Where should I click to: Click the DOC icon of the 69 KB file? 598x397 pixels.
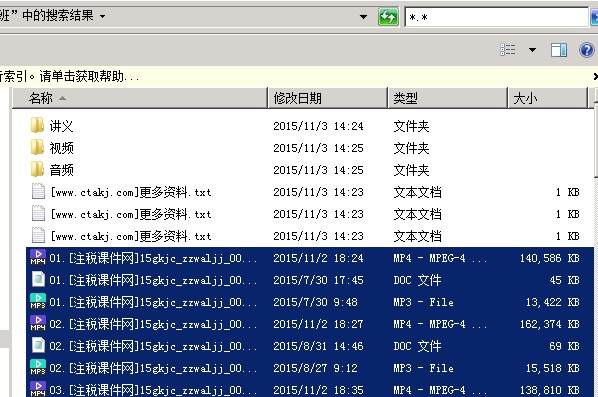click(38, 346)
